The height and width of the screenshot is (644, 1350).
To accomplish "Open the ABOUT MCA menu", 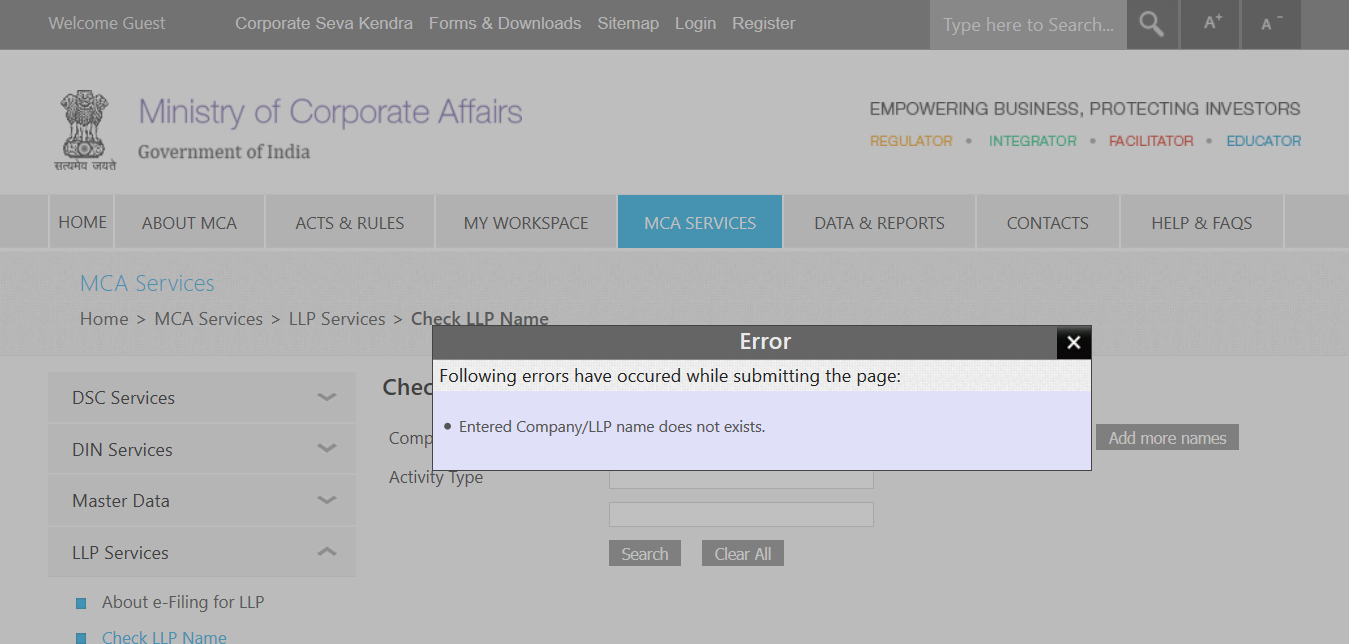I will tap(190, 222).
